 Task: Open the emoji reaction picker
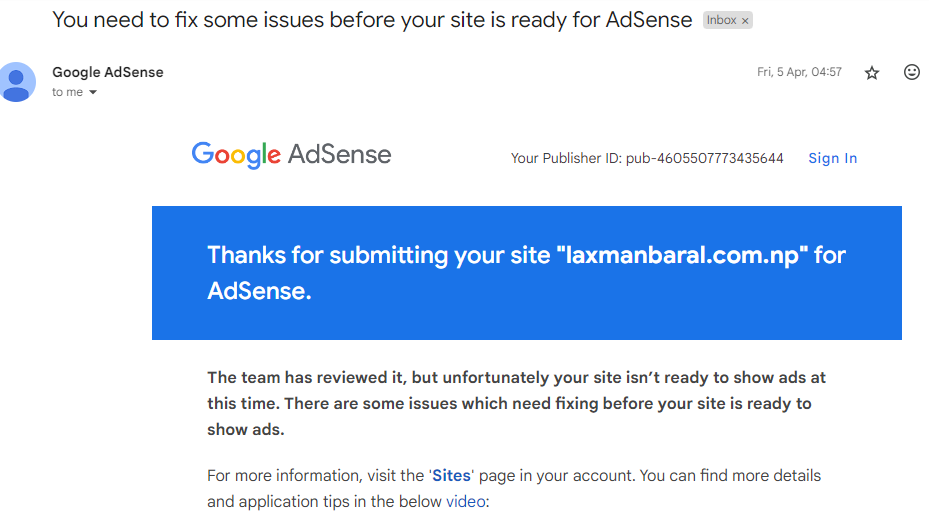[911, 72]
